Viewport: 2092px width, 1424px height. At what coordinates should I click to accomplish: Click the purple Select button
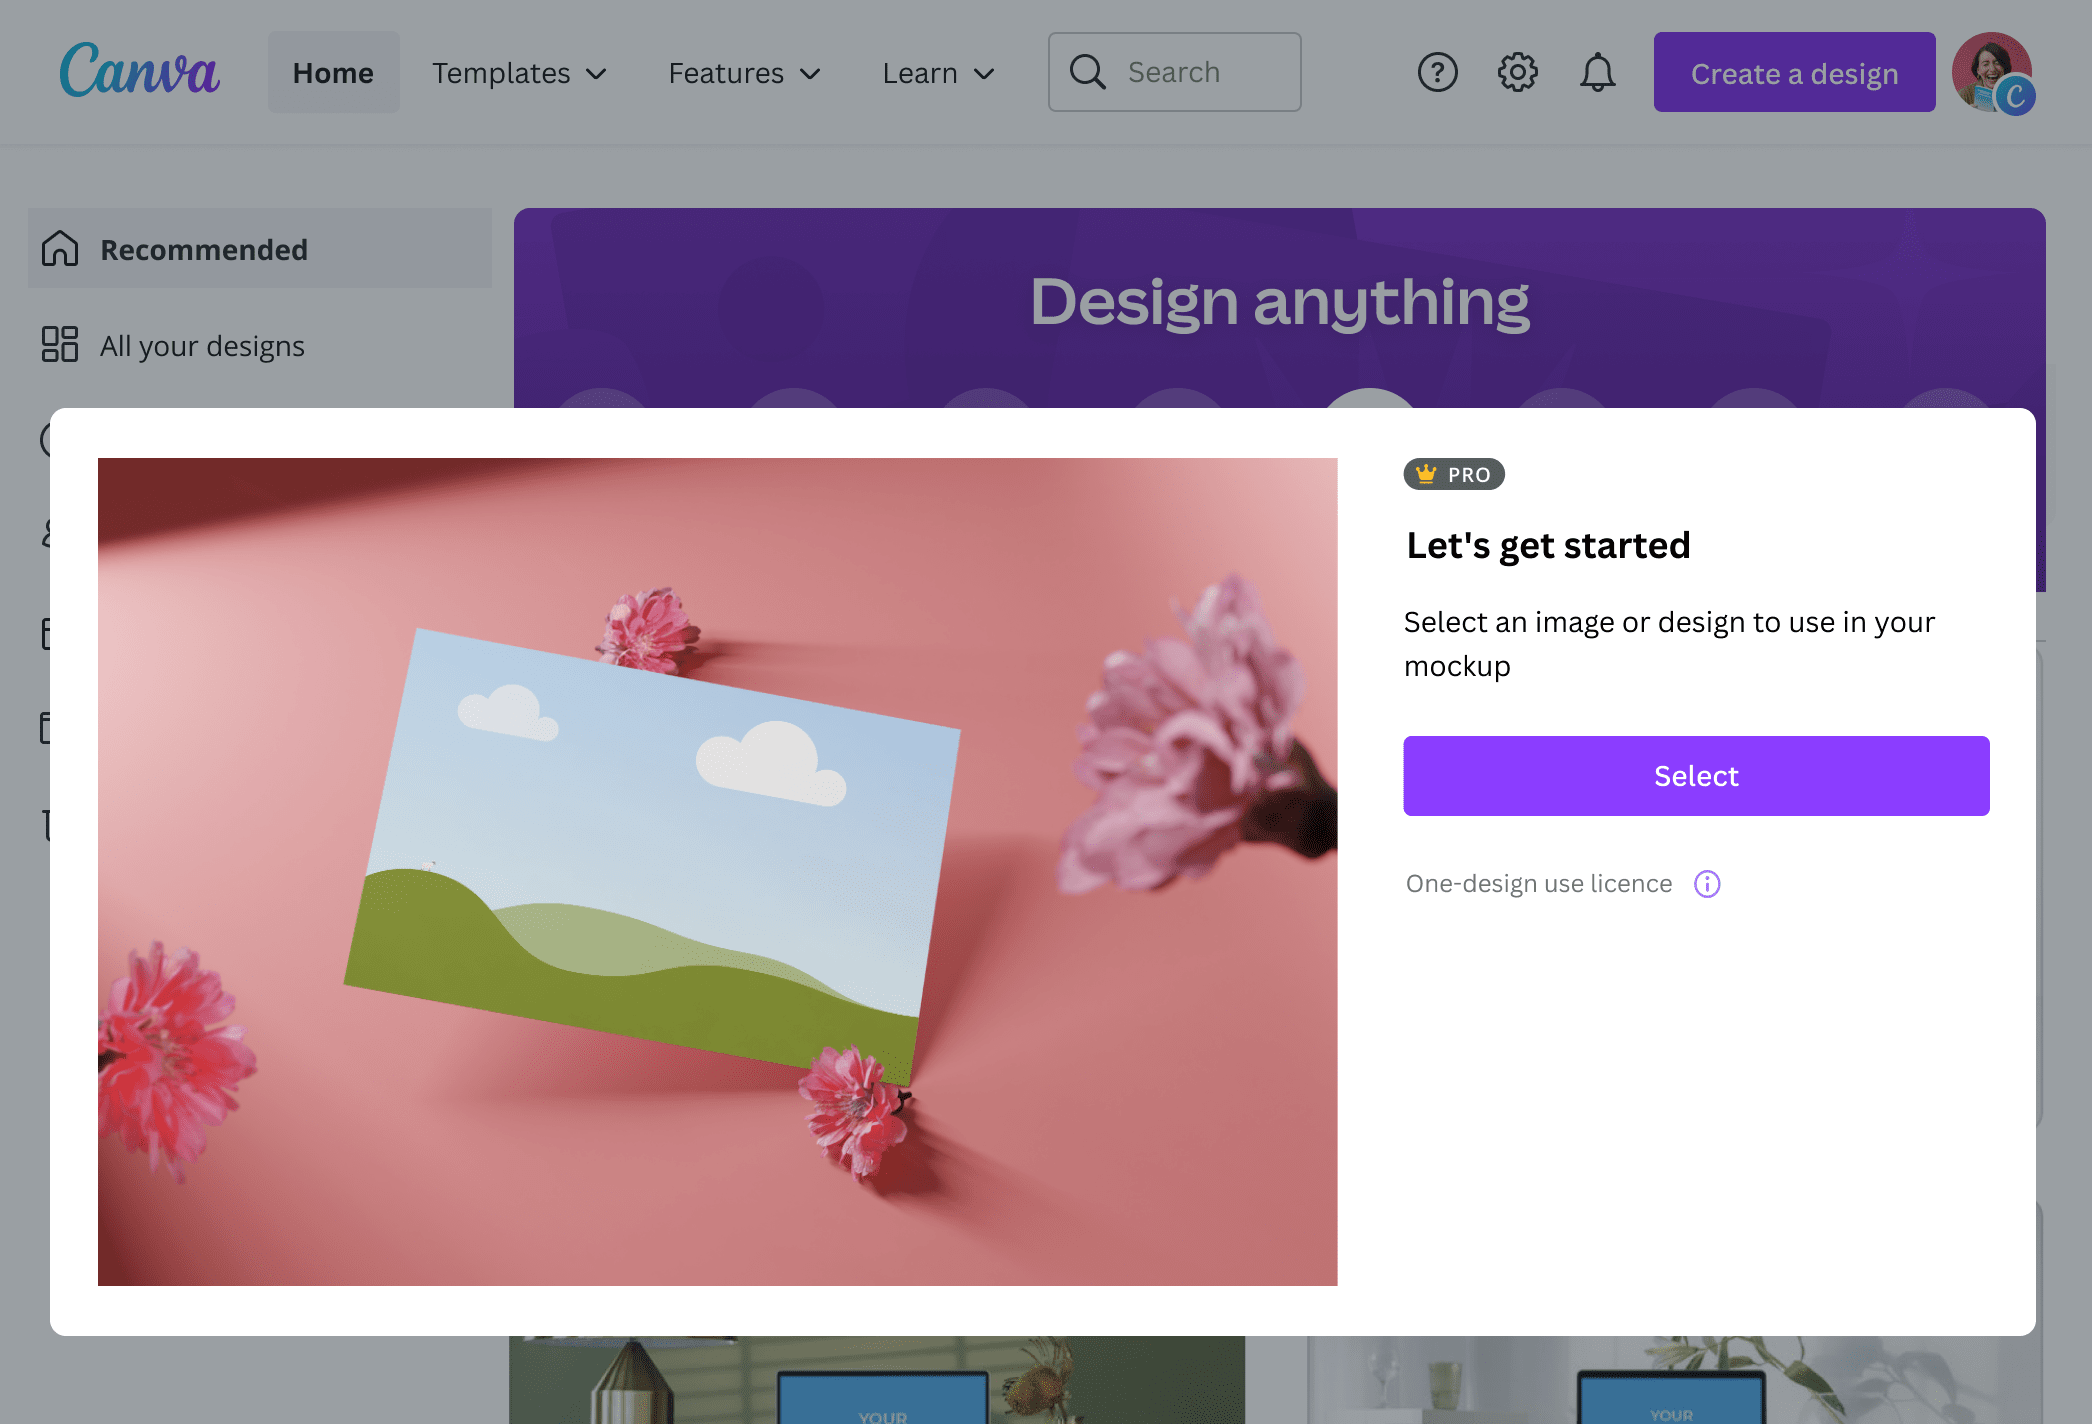1696,775
